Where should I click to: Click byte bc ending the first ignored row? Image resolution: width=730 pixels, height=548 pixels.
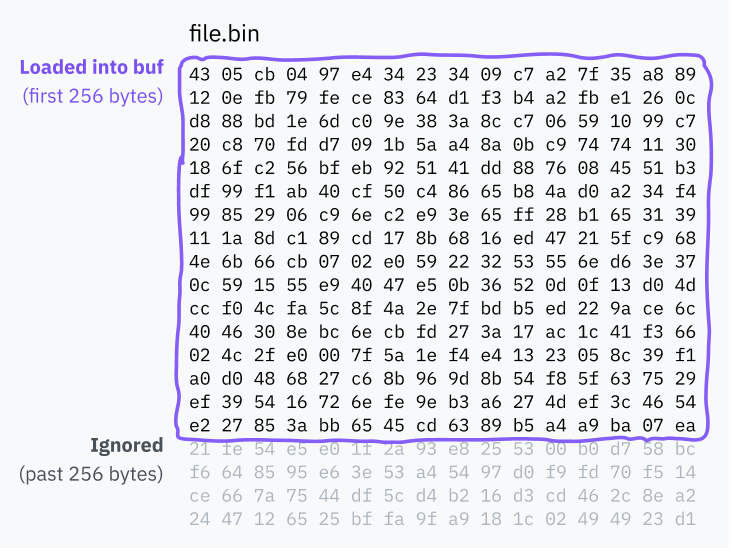[x=684, y=447]
